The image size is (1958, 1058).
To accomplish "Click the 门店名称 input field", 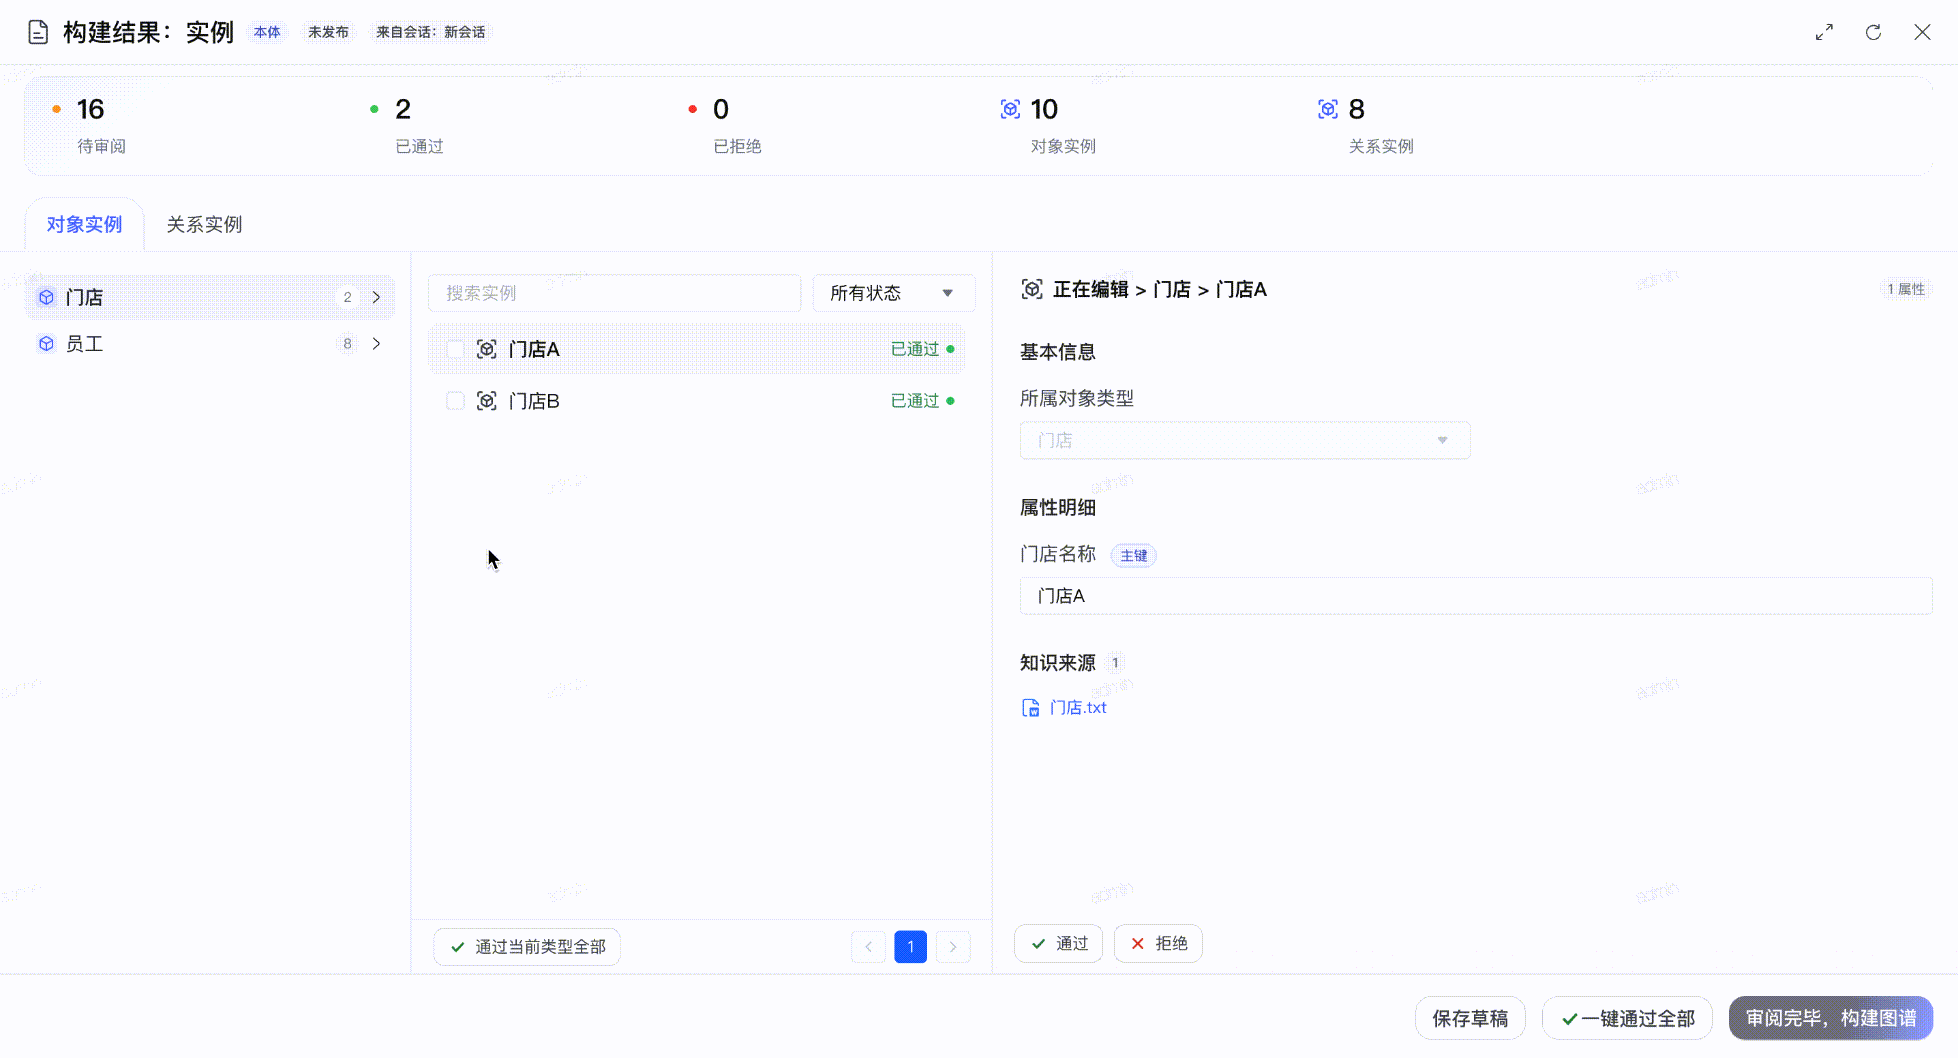I will [x=1476, y=596].
